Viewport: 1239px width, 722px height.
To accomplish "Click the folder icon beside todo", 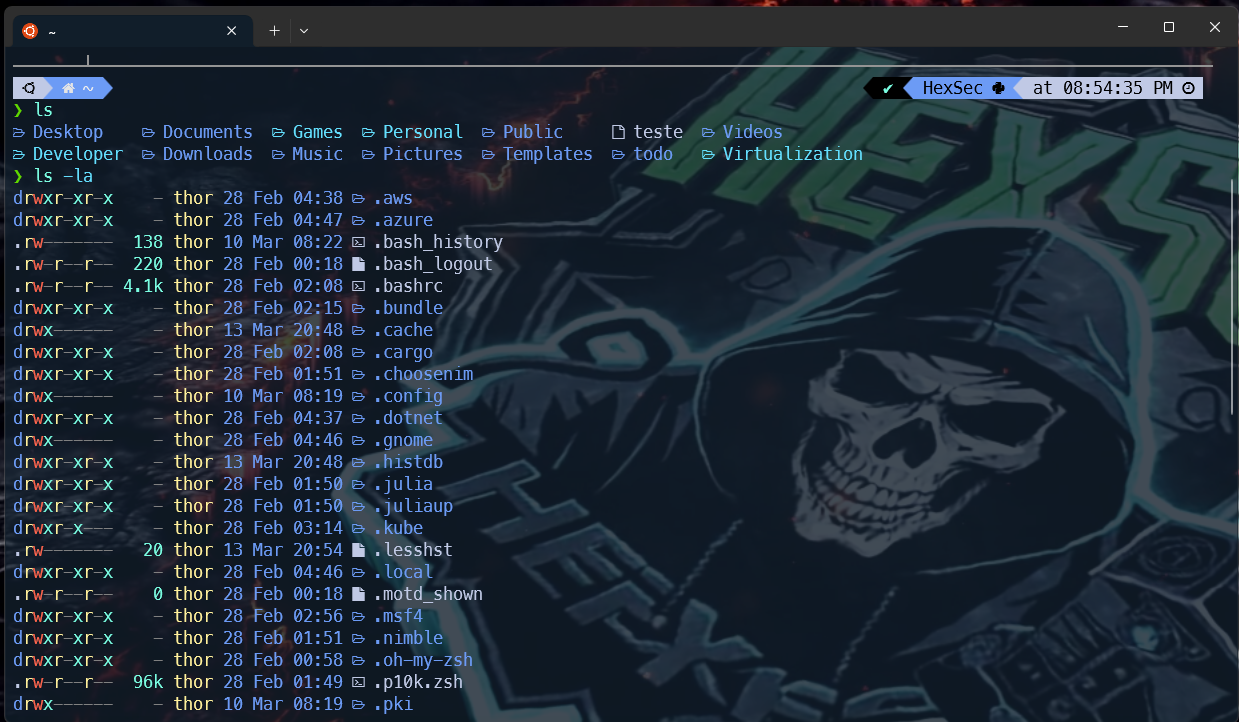I will 619,154.
